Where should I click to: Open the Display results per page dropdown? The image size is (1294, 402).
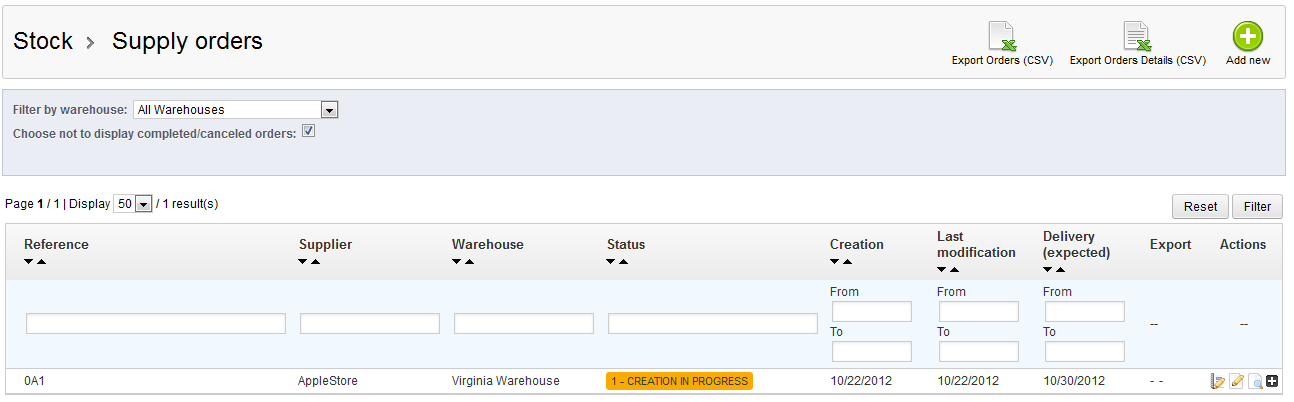[132, 204]
